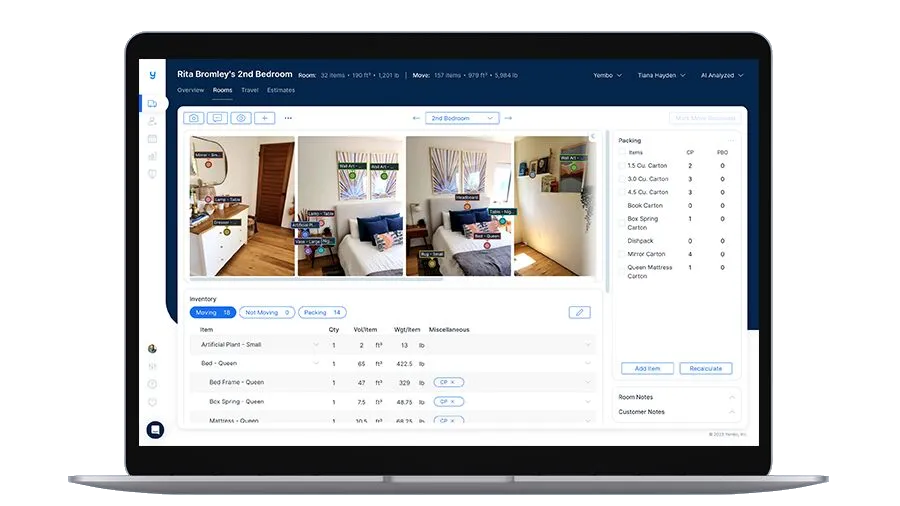Screen dimensions: 900x506
Task: Click the Book Carton row label
Action: coord(645,205)
